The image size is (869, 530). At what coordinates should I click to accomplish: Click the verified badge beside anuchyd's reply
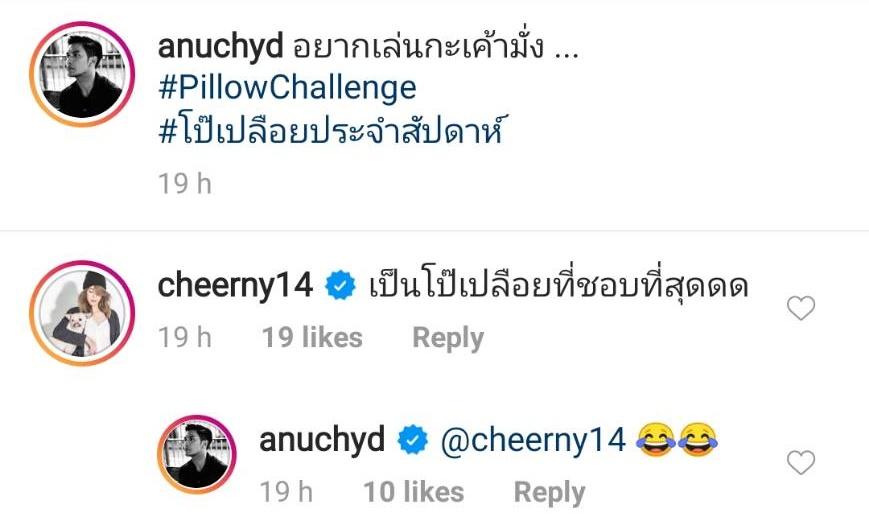coord(413,440)
